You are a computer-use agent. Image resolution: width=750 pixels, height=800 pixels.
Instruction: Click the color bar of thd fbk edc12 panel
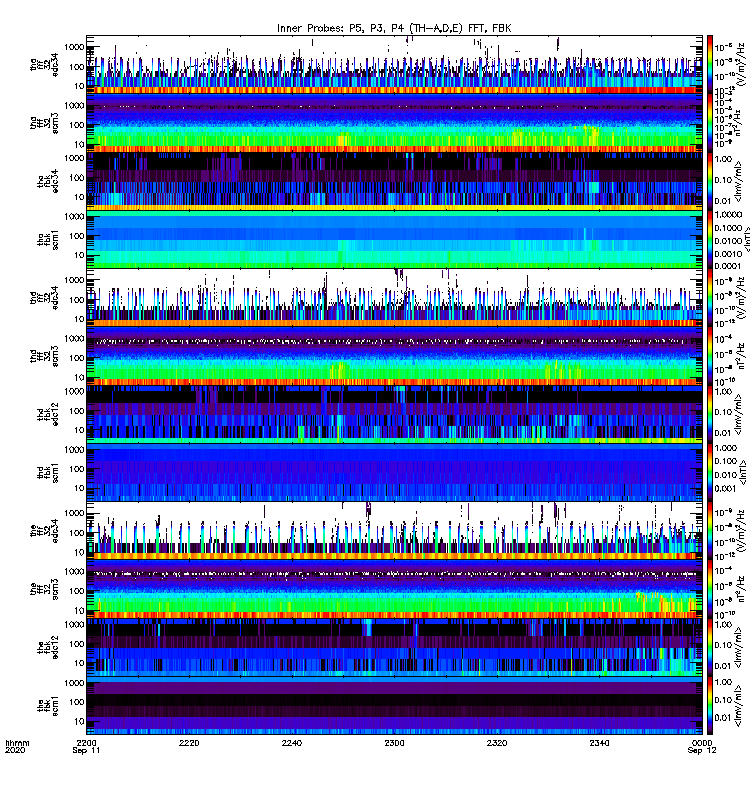[710, 415]
